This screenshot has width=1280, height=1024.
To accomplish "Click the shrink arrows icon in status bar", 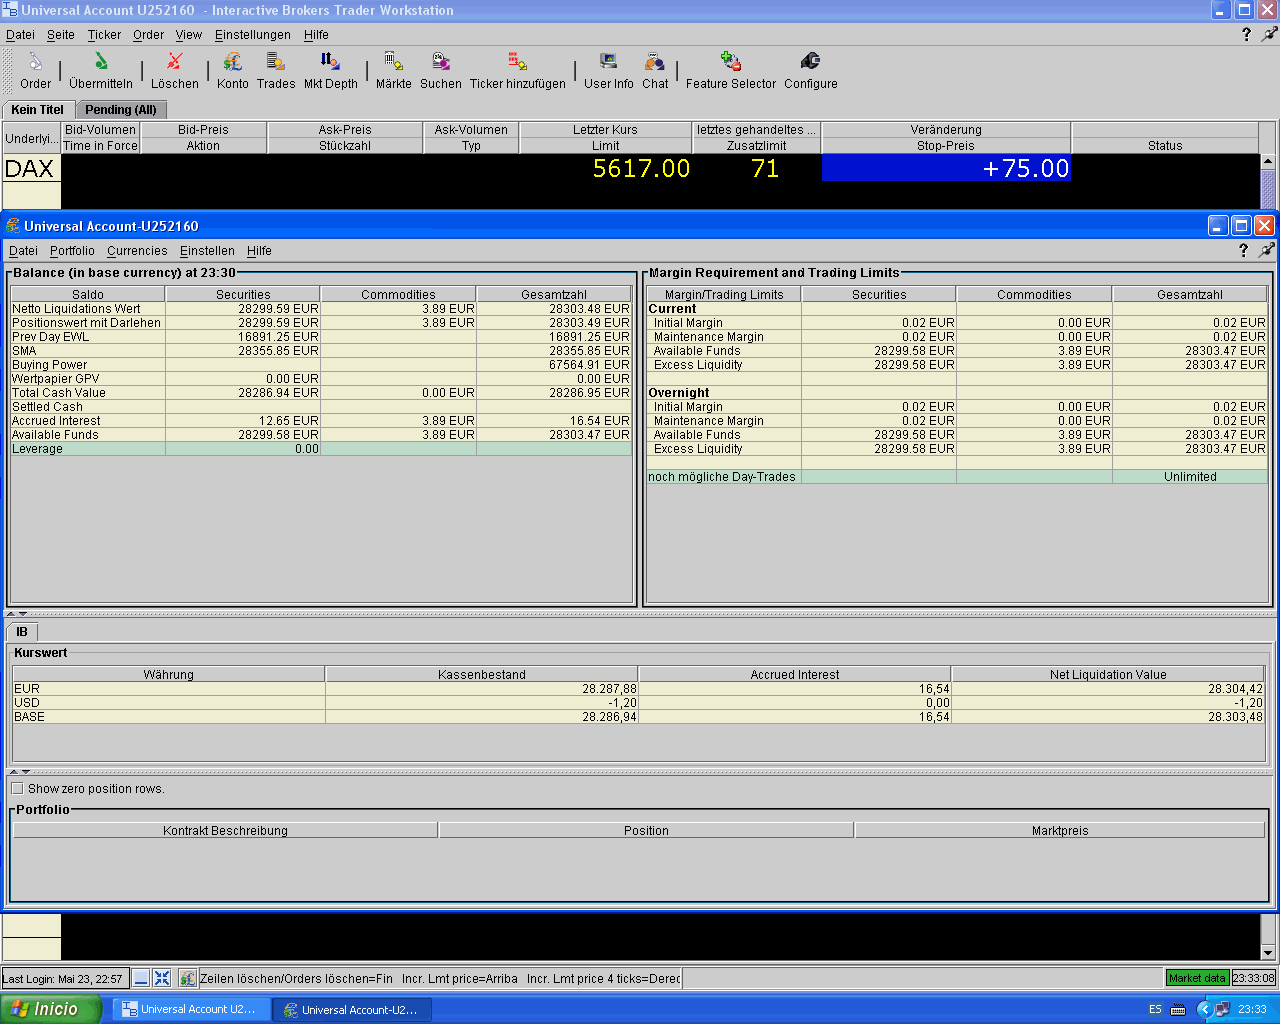I will point(162,978).
